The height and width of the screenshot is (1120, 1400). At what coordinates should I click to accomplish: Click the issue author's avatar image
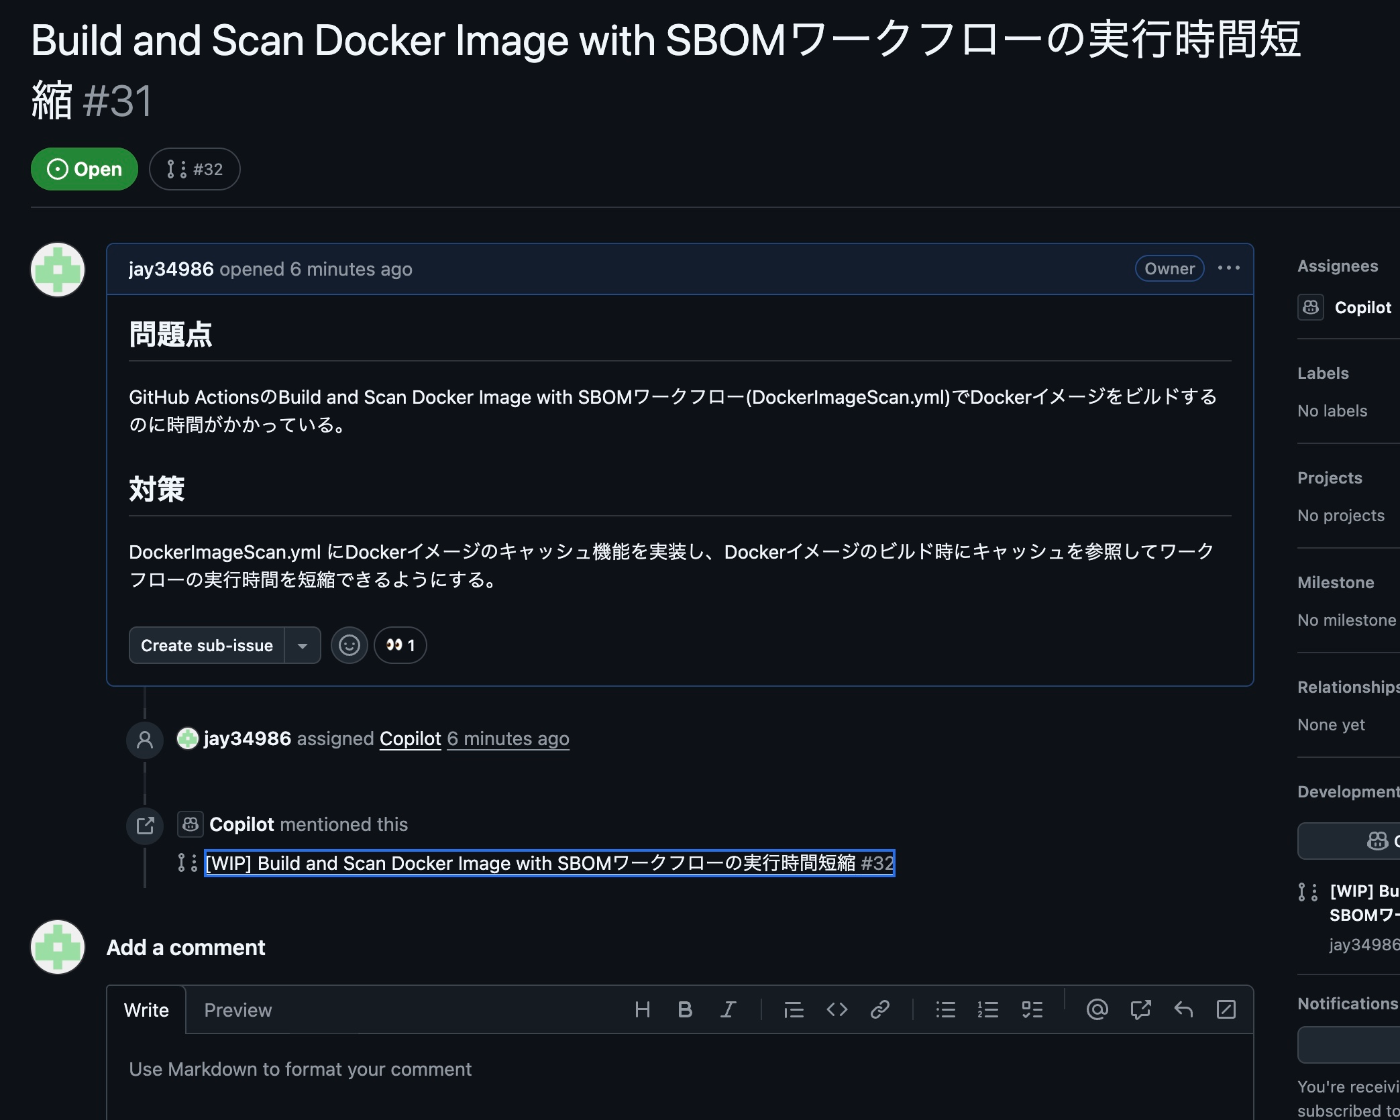58,270
